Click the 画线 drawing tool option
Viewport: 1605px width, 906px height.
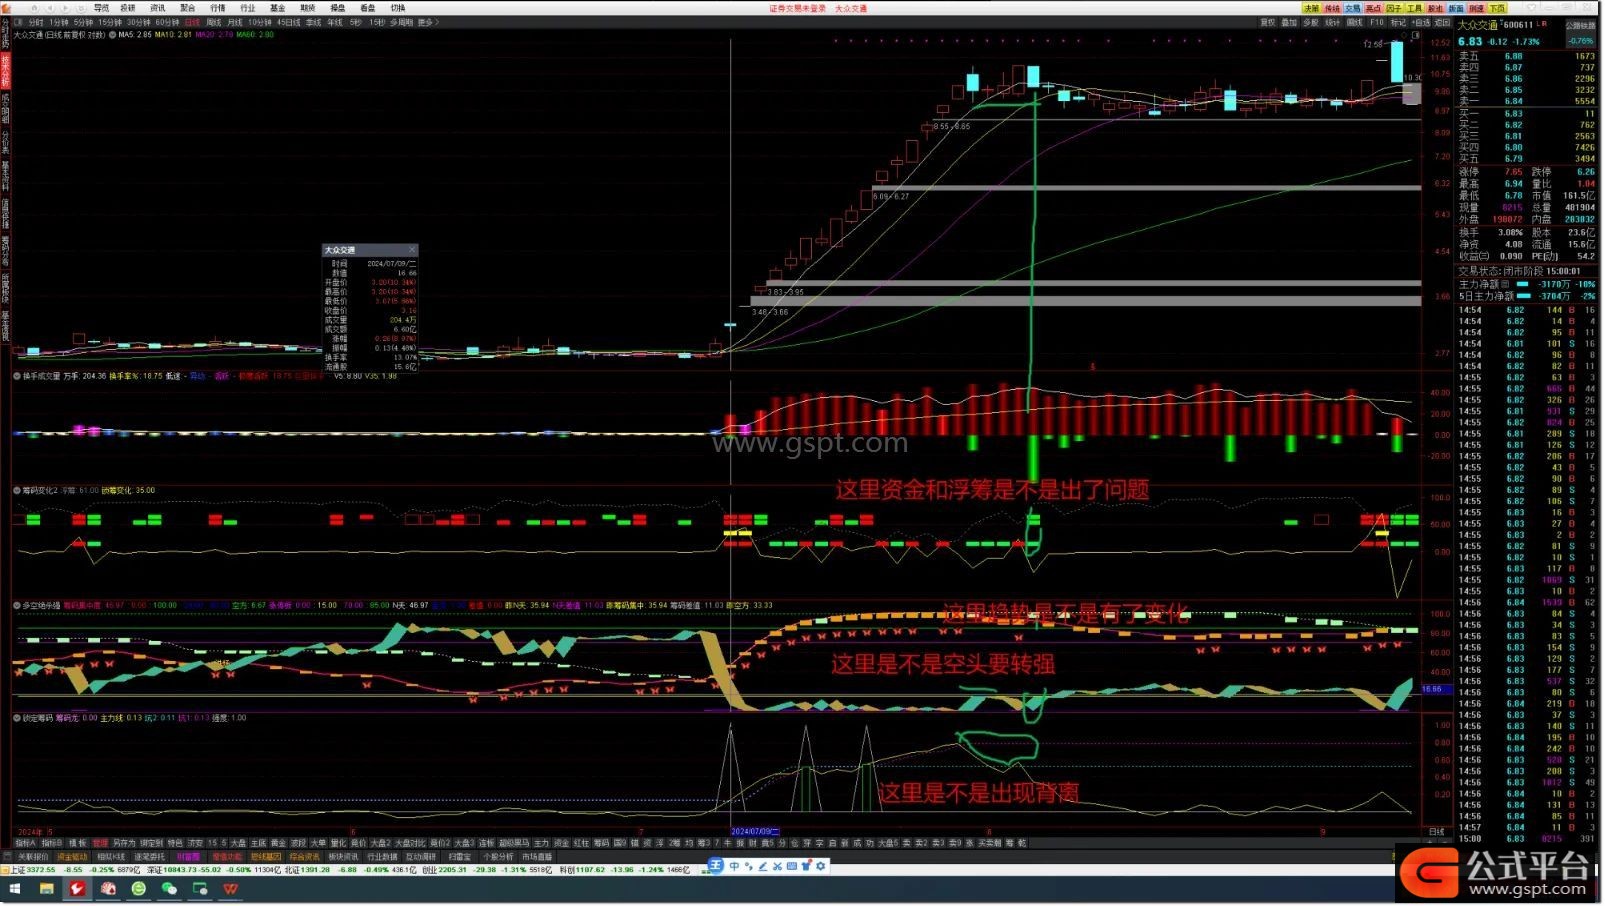(x=1355, y=22)
